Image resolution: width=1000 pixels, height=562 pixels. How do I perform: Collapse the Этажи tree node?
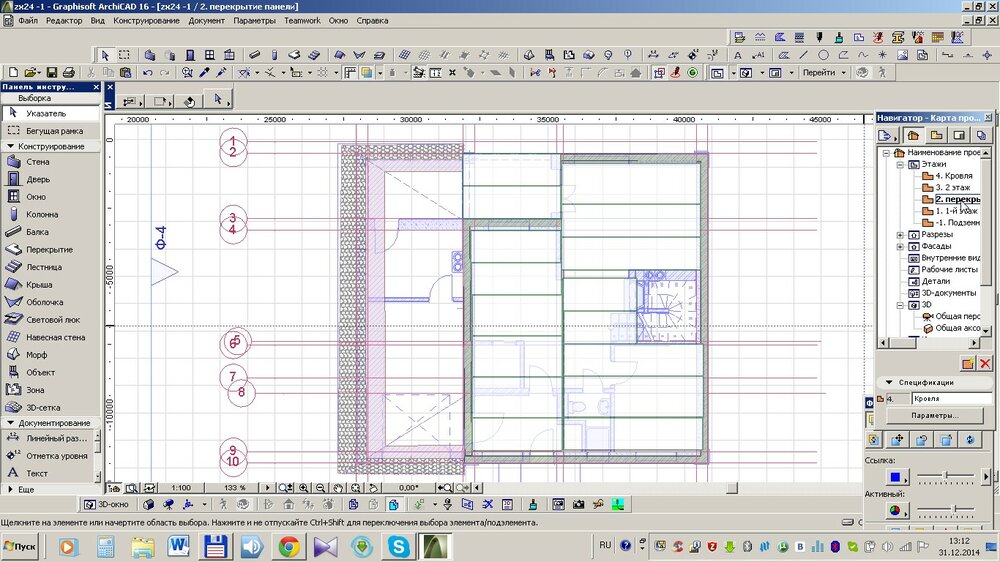[900, 164]
